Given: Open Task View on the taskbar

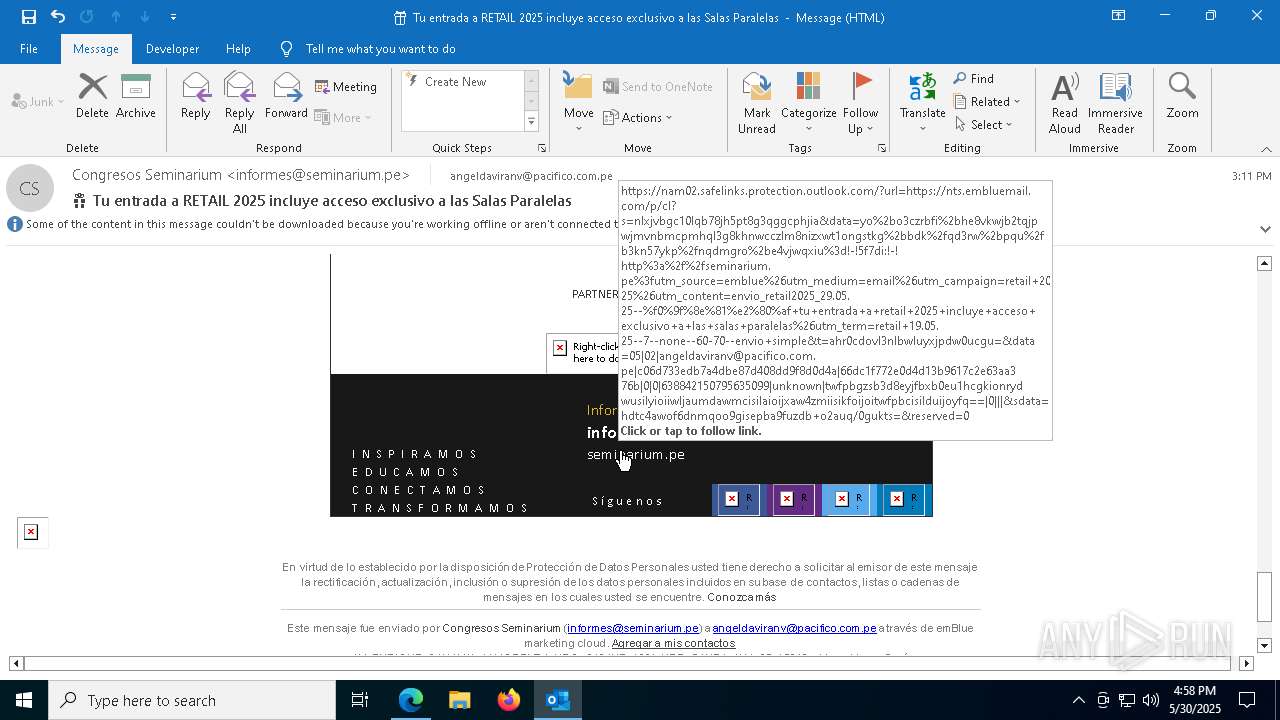Looking at the screenshot, I should click(360, 700).
